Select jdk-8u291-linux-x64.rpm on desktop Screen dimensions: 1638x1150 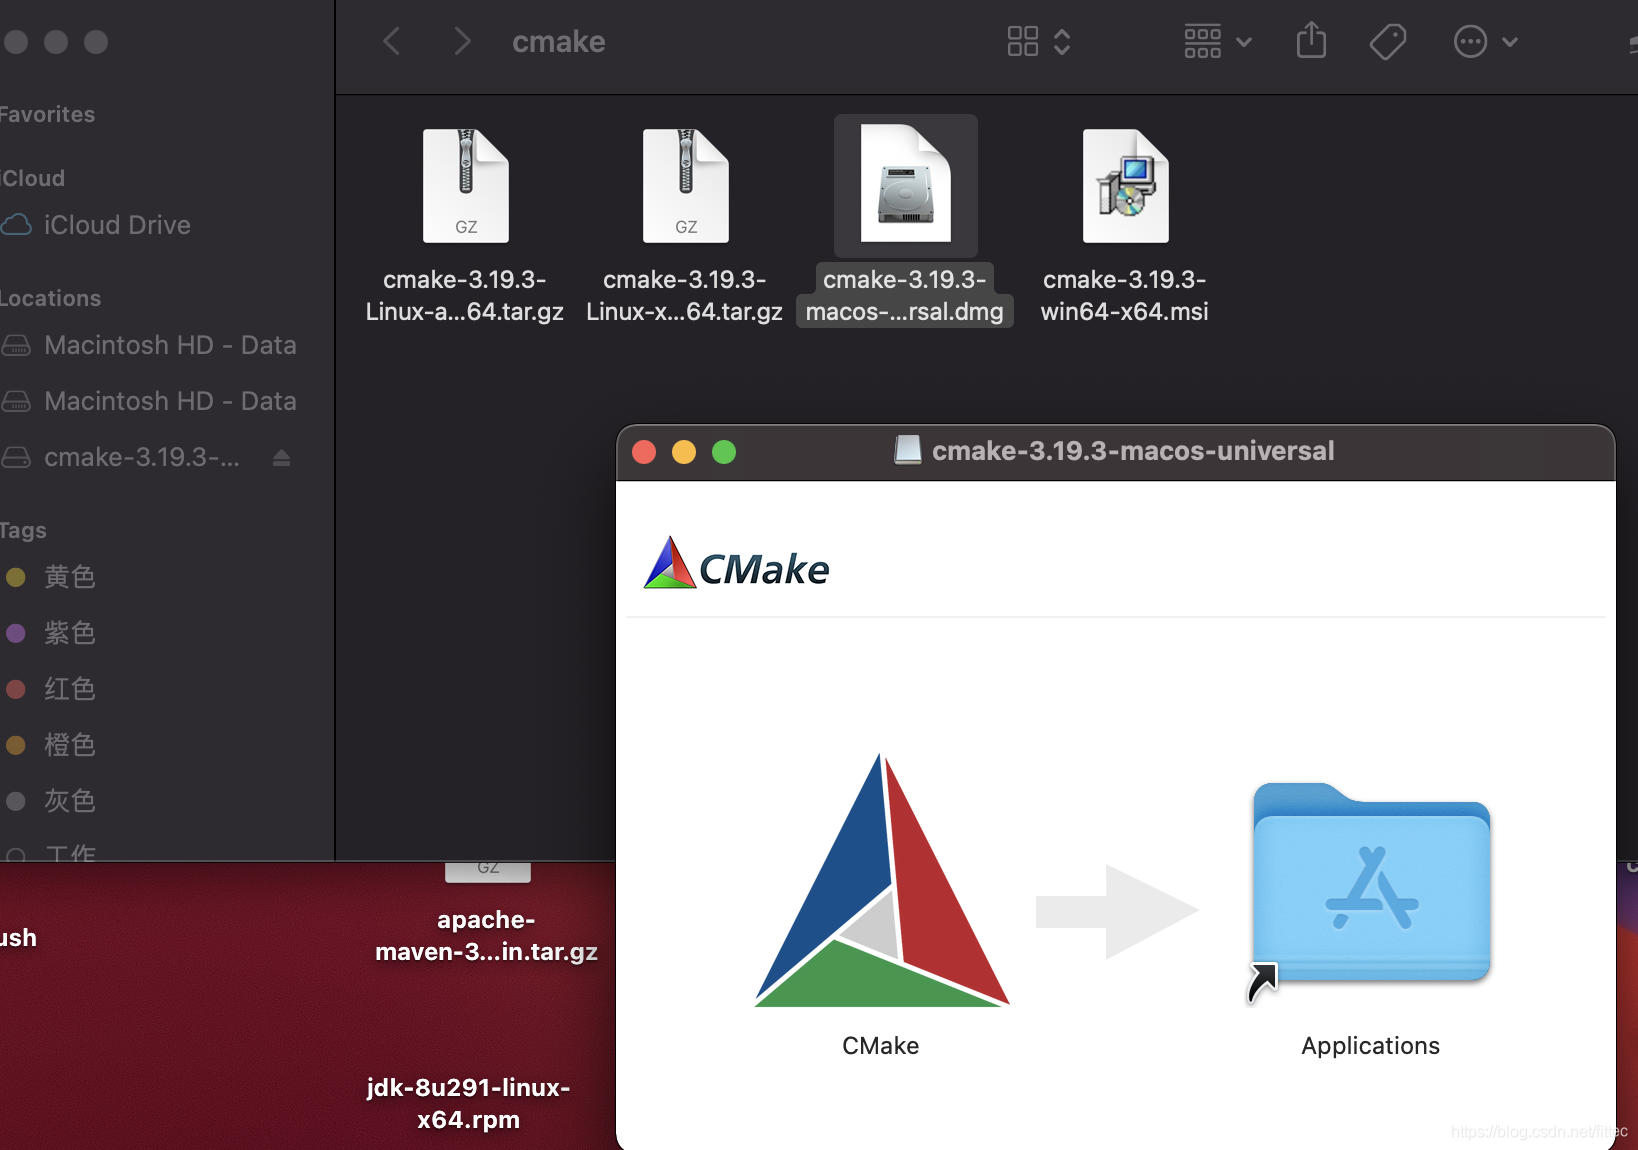point(468,1103)
